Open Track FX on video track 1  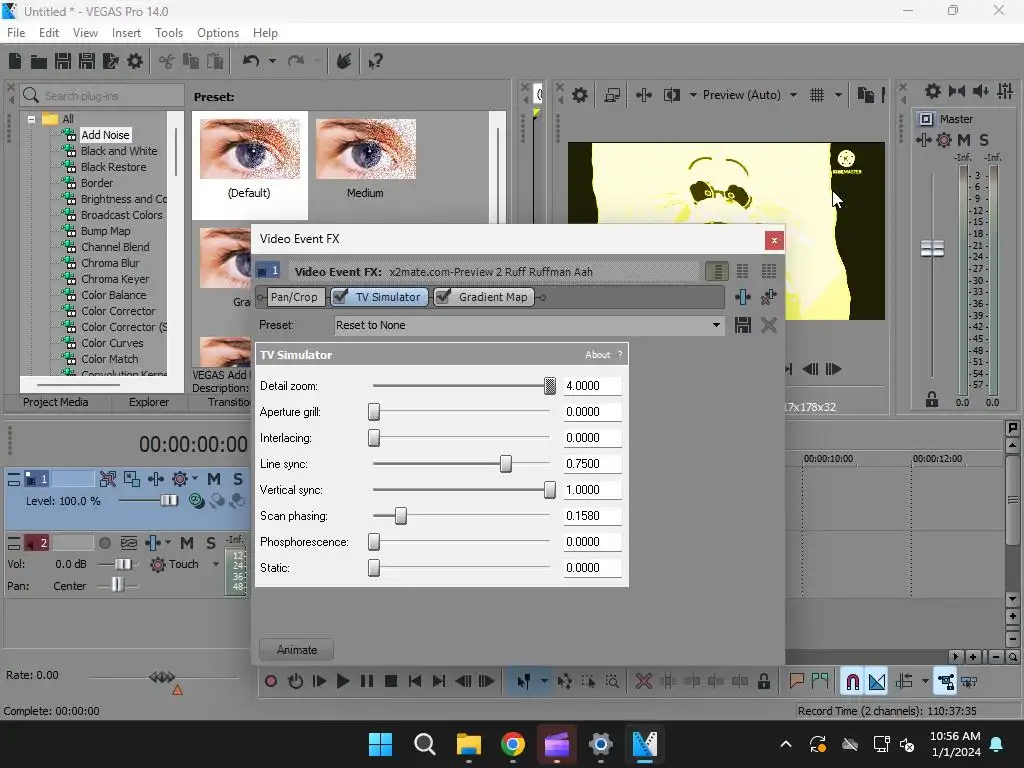[x=180, y=479]
